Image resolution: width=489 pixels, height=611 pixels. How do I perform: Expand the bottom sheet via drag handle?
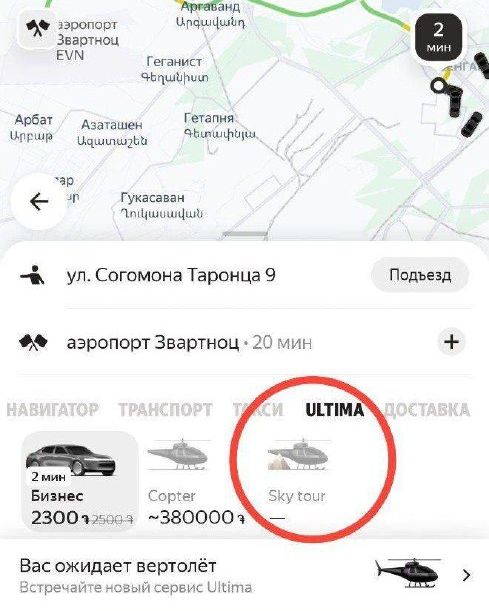tap(245, 234)
